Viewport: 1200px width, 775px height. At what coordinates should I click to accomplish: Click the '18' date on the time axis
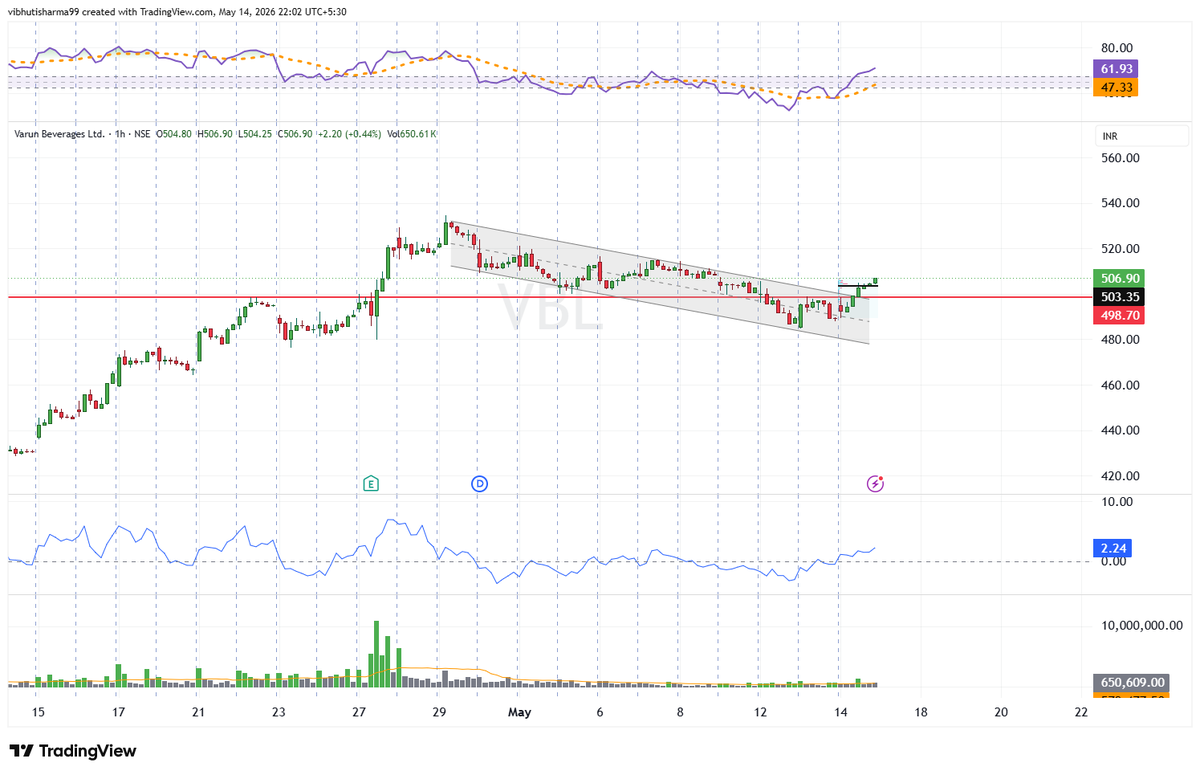920,713
